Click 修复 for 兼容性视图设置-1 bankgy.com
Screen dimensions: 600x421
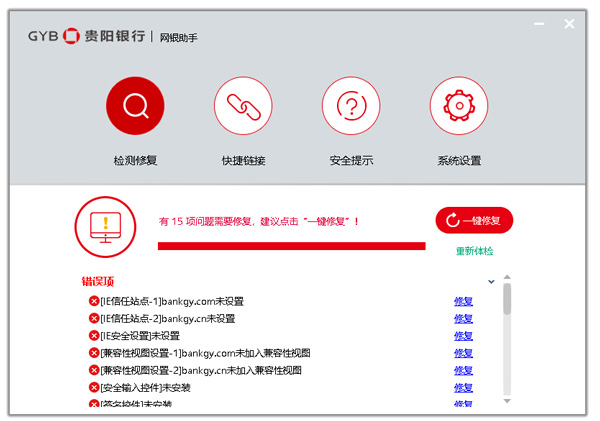tap(463, 353)
